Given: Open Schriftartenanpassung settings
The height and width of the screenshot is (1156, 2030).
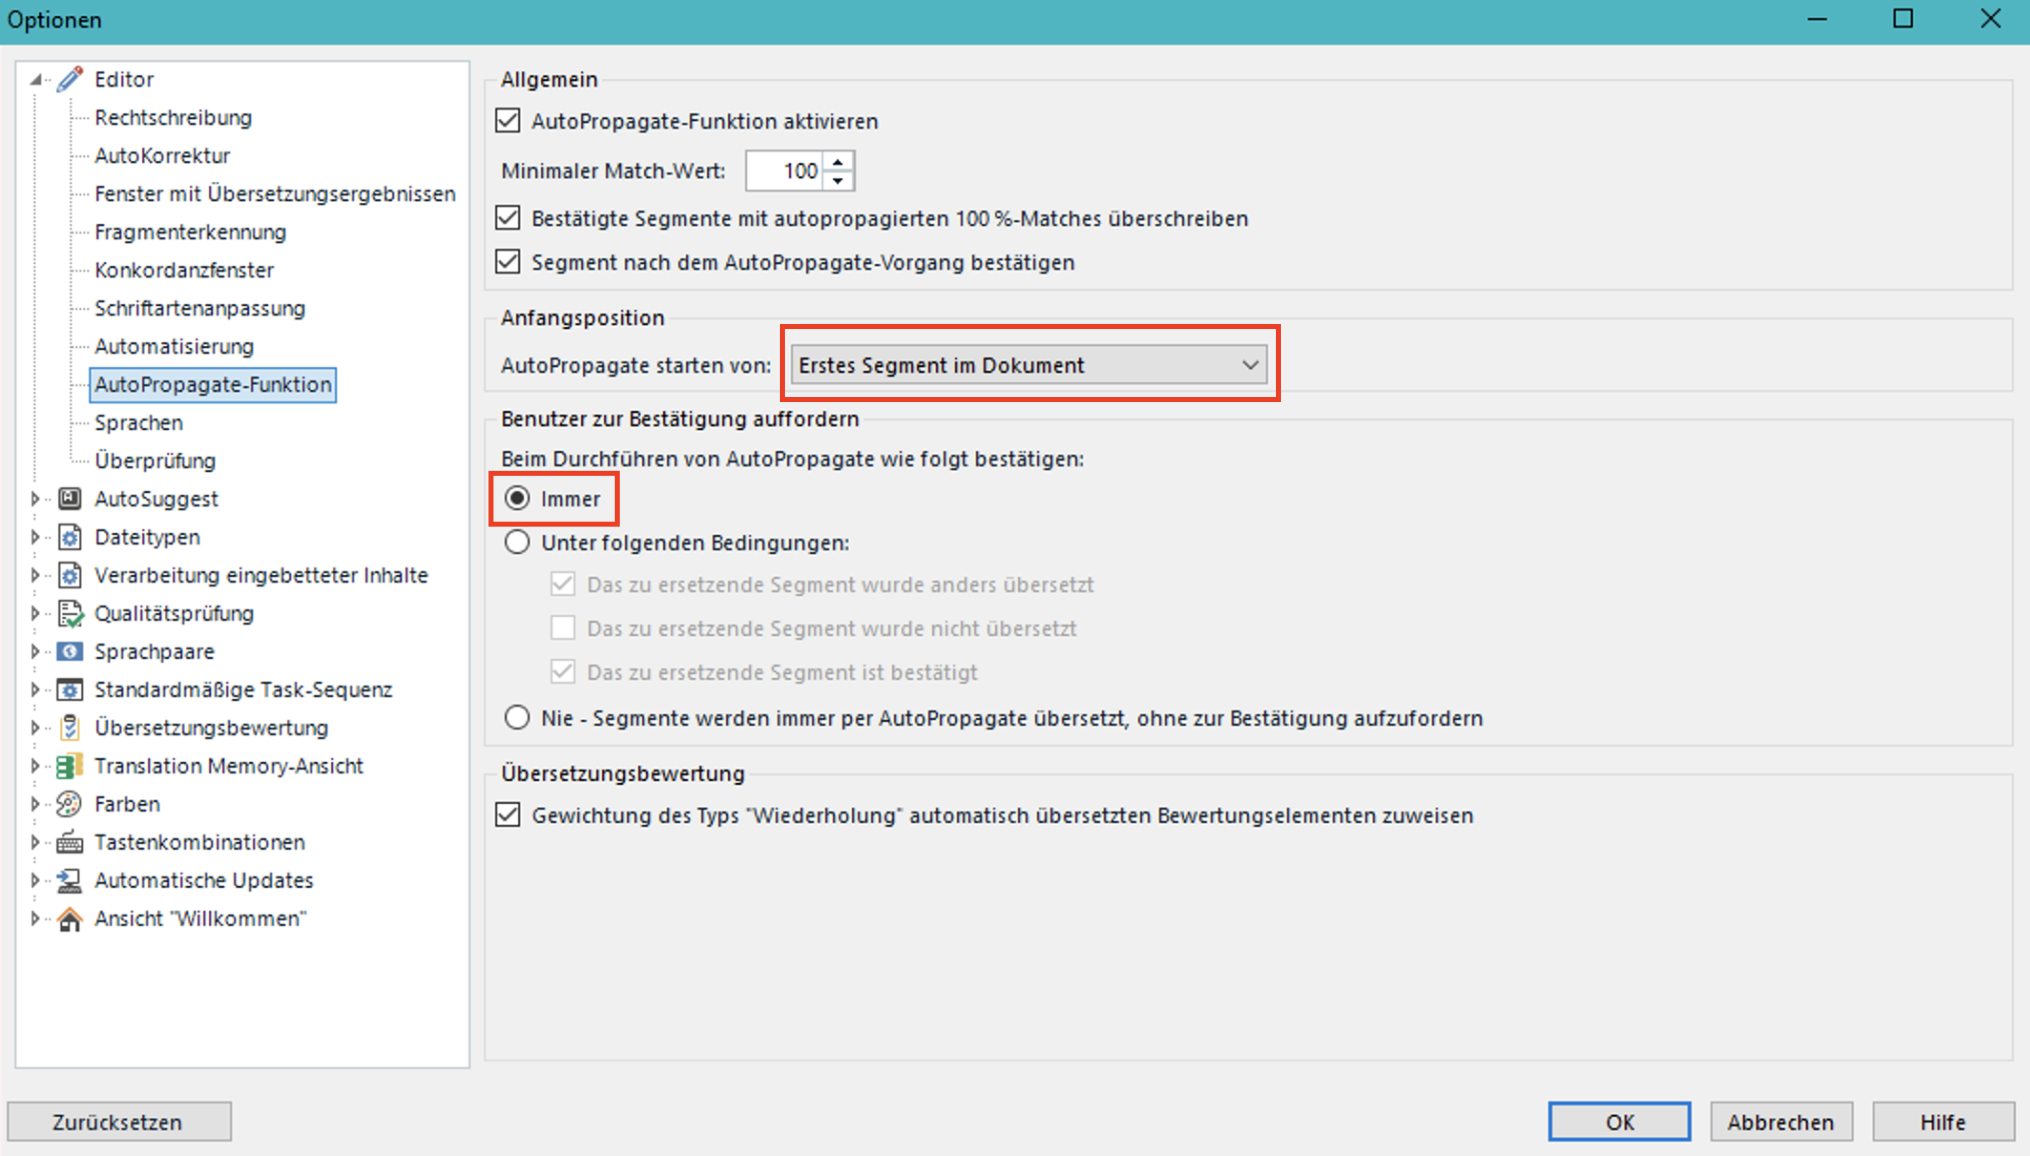Looking at the screenshot, I should click(200, 308).
